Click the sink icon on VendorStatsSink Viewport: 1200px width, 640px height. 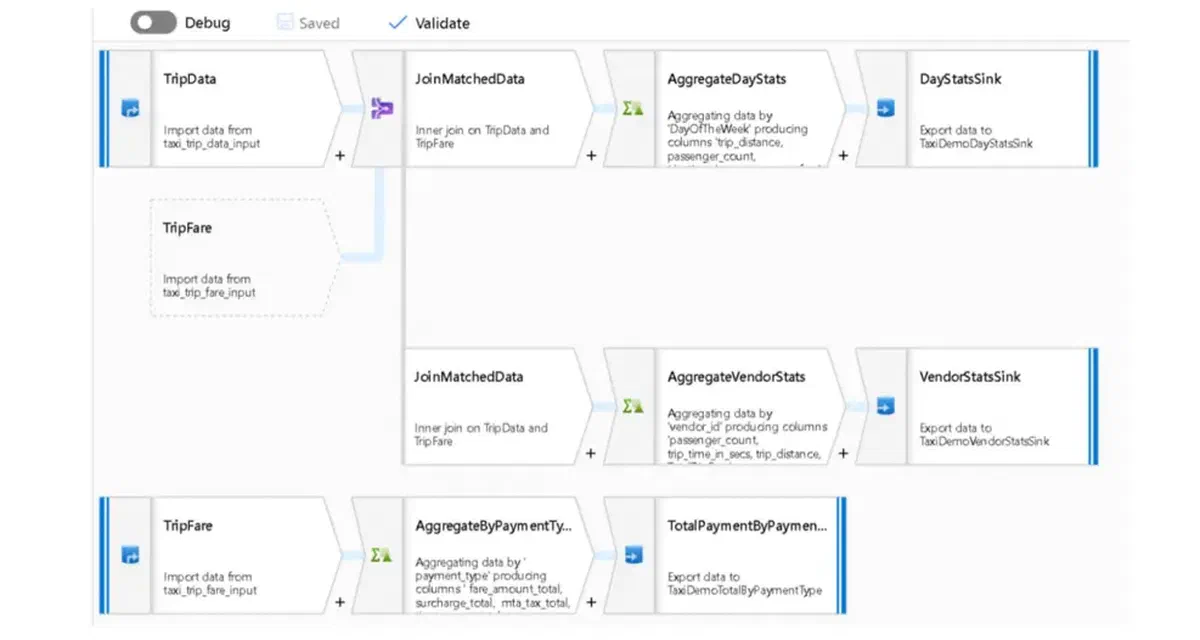(884, 406)
